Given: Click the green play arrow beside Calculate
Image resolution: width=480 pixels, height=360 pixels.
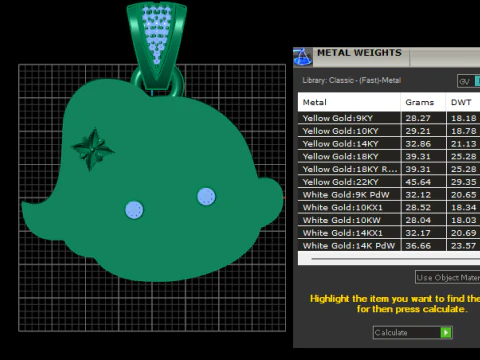Looking at the screenshot, I should coord(446,332).
